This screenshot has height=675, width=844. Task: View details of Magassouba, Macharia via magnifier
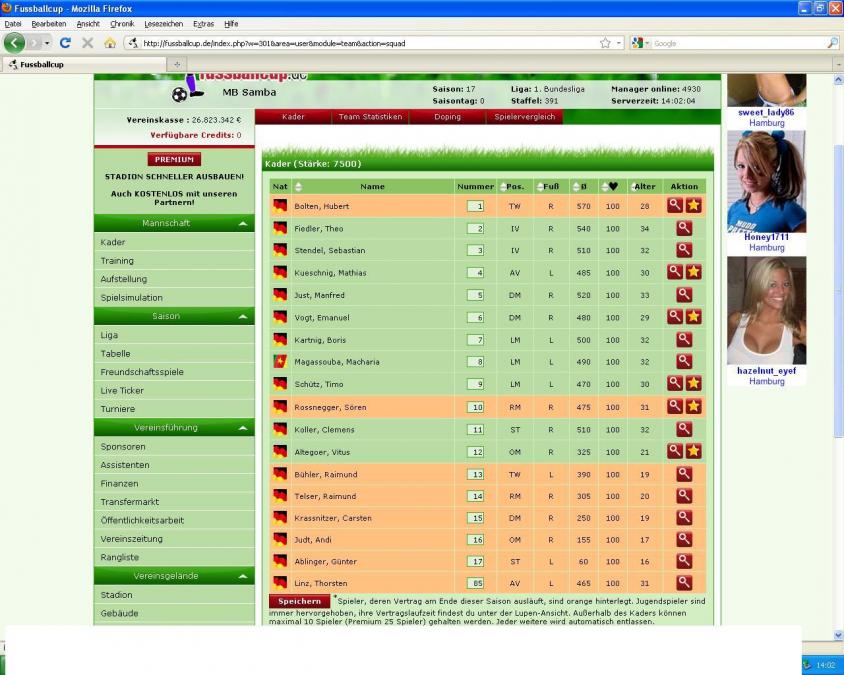pyautogui.click(x=684, y=361)
